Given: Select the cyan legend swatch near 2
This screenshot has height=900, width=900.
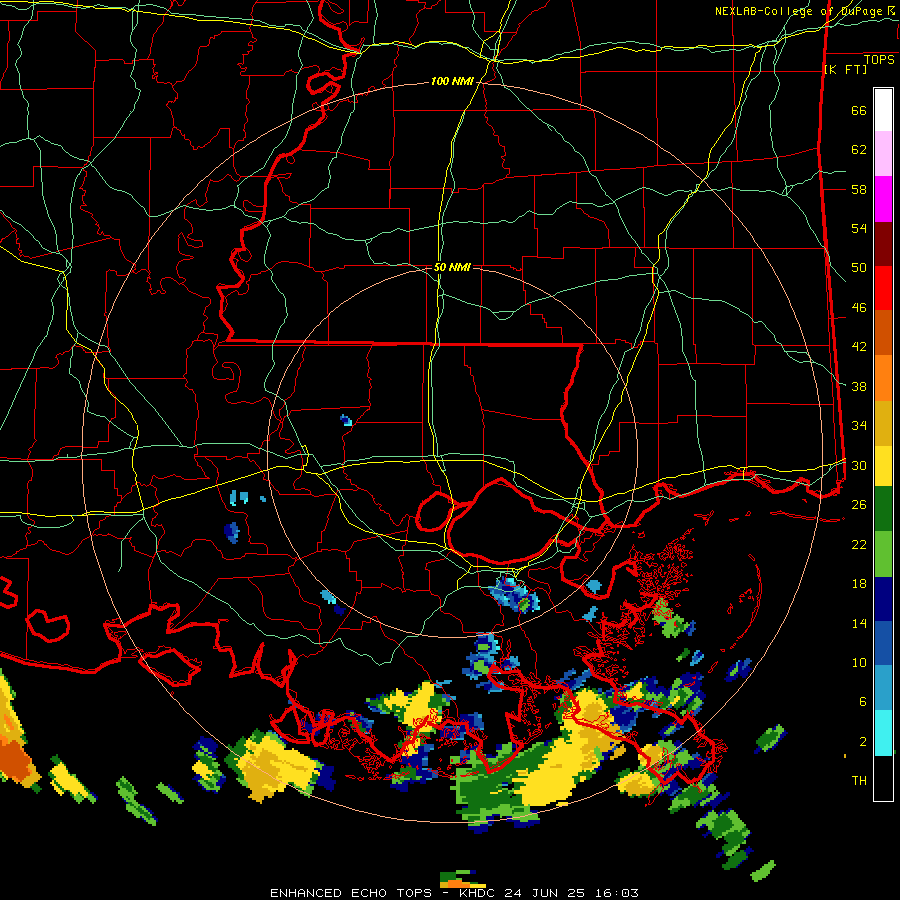Looking at the screenshot, I should tap(883, 734).
